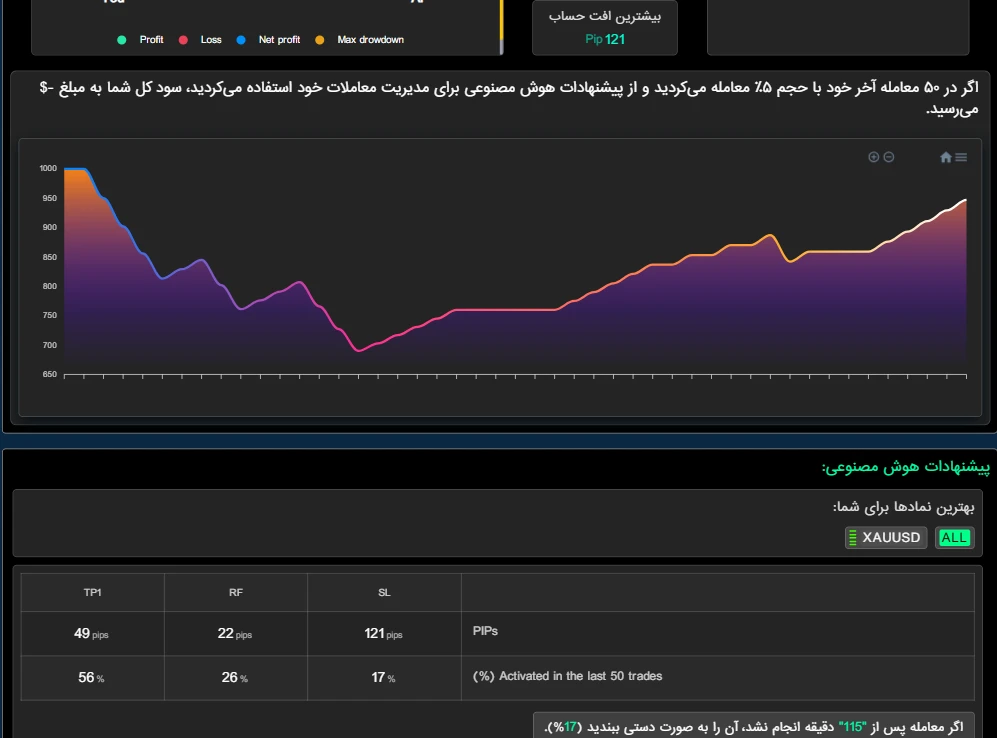This screenshot has height=738, width=997.
Task: Open the chart hamburger menu
Action: [961, 157]
